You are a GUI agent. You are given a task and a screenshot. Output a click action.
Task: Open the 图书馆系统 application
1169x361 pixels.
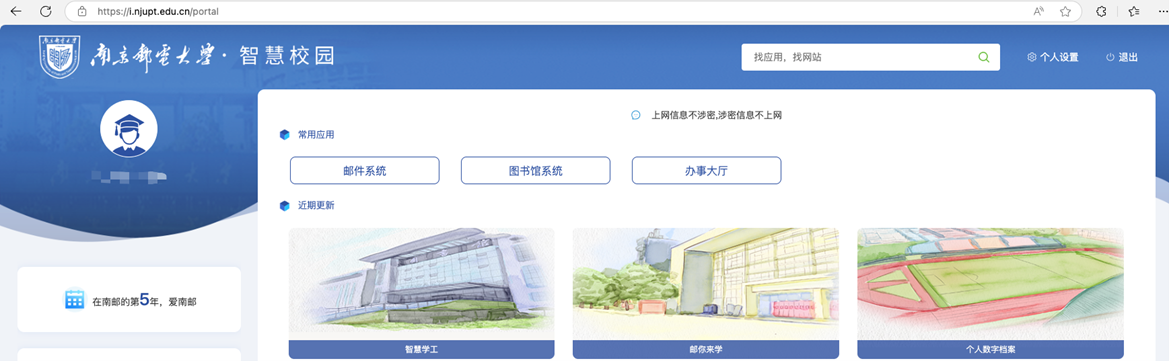535,171
